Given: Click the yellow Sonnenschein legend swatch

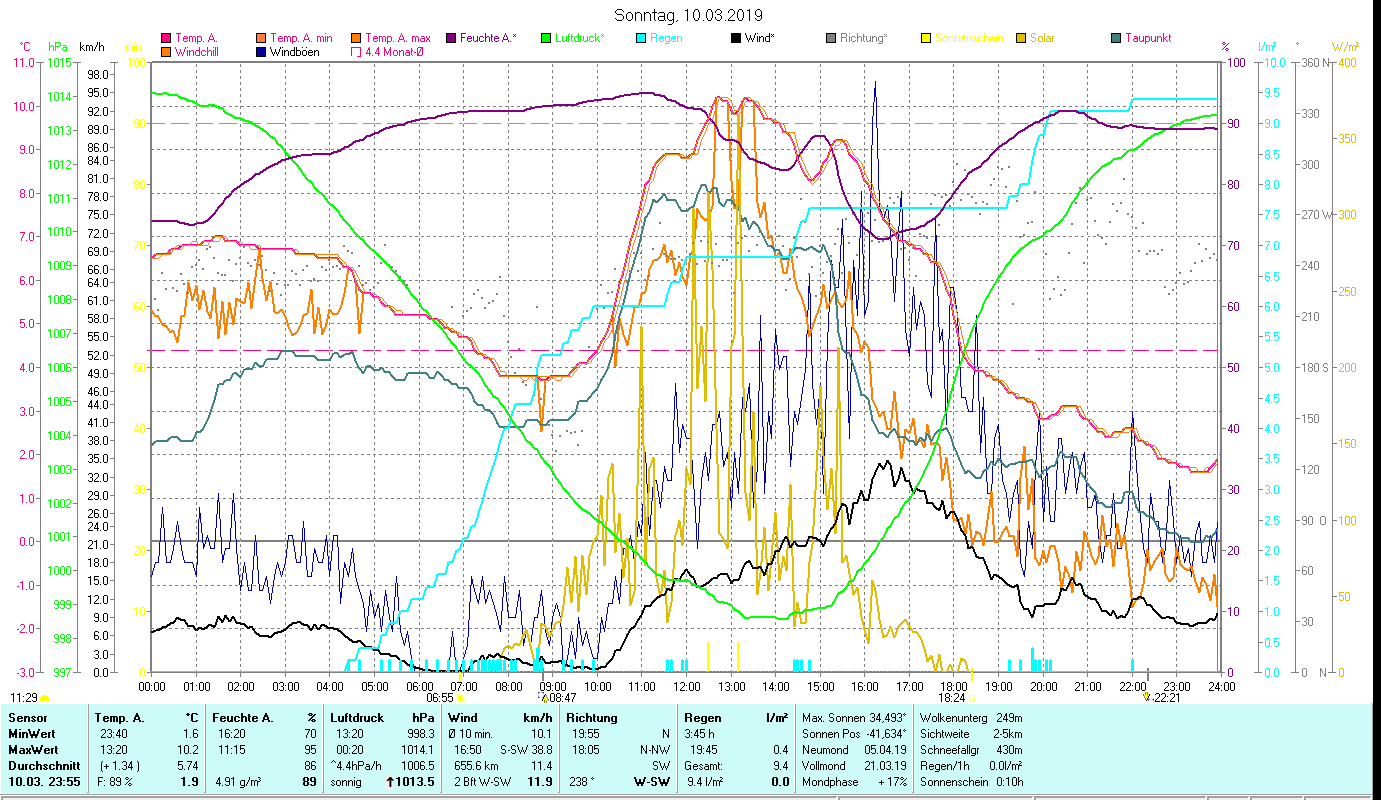Looking at the screenshot, I should point(926,38).
